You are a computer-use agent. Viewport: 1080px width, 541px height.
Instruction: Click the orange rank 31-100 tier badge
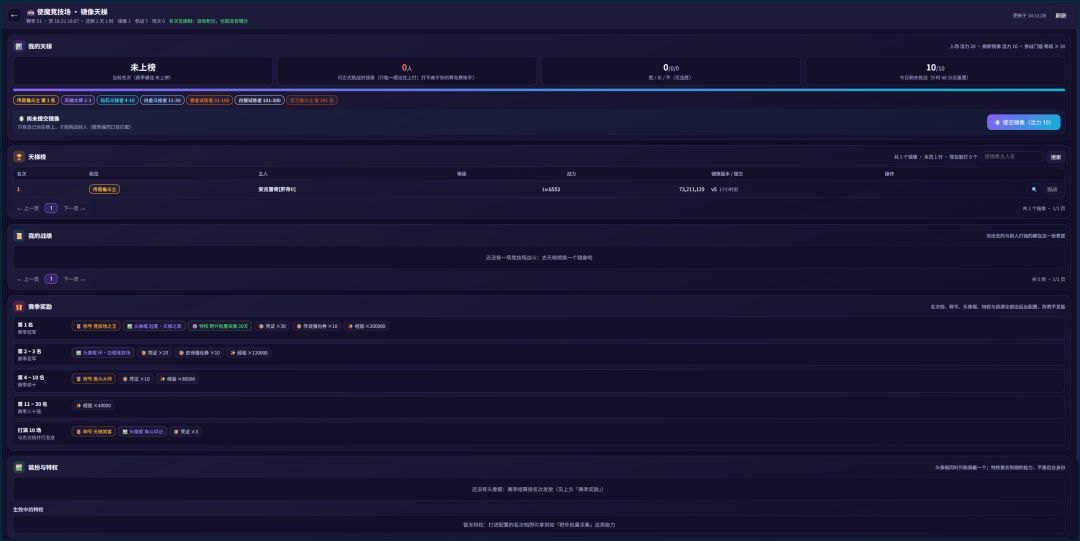[209, 100]
